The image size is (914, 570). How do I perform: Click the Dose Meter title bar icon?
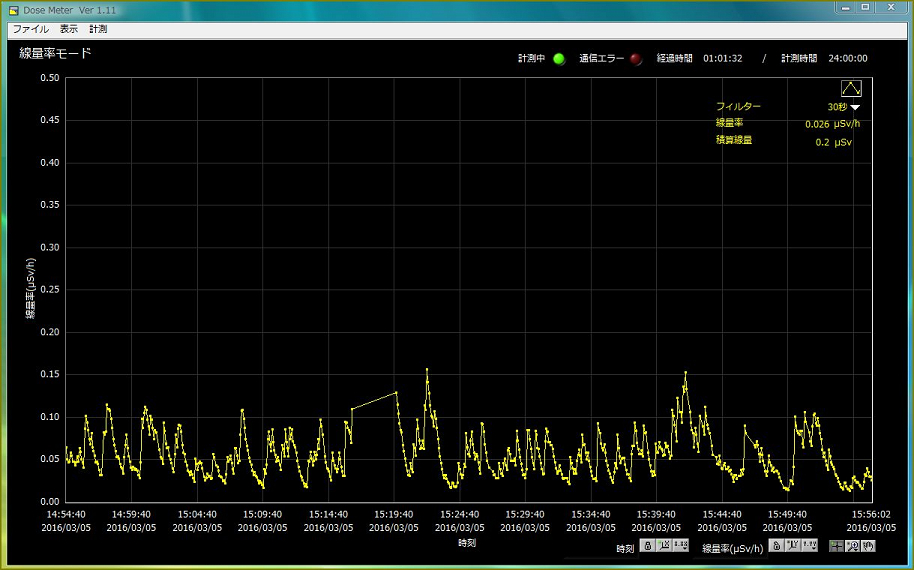(x=13, y=9)
